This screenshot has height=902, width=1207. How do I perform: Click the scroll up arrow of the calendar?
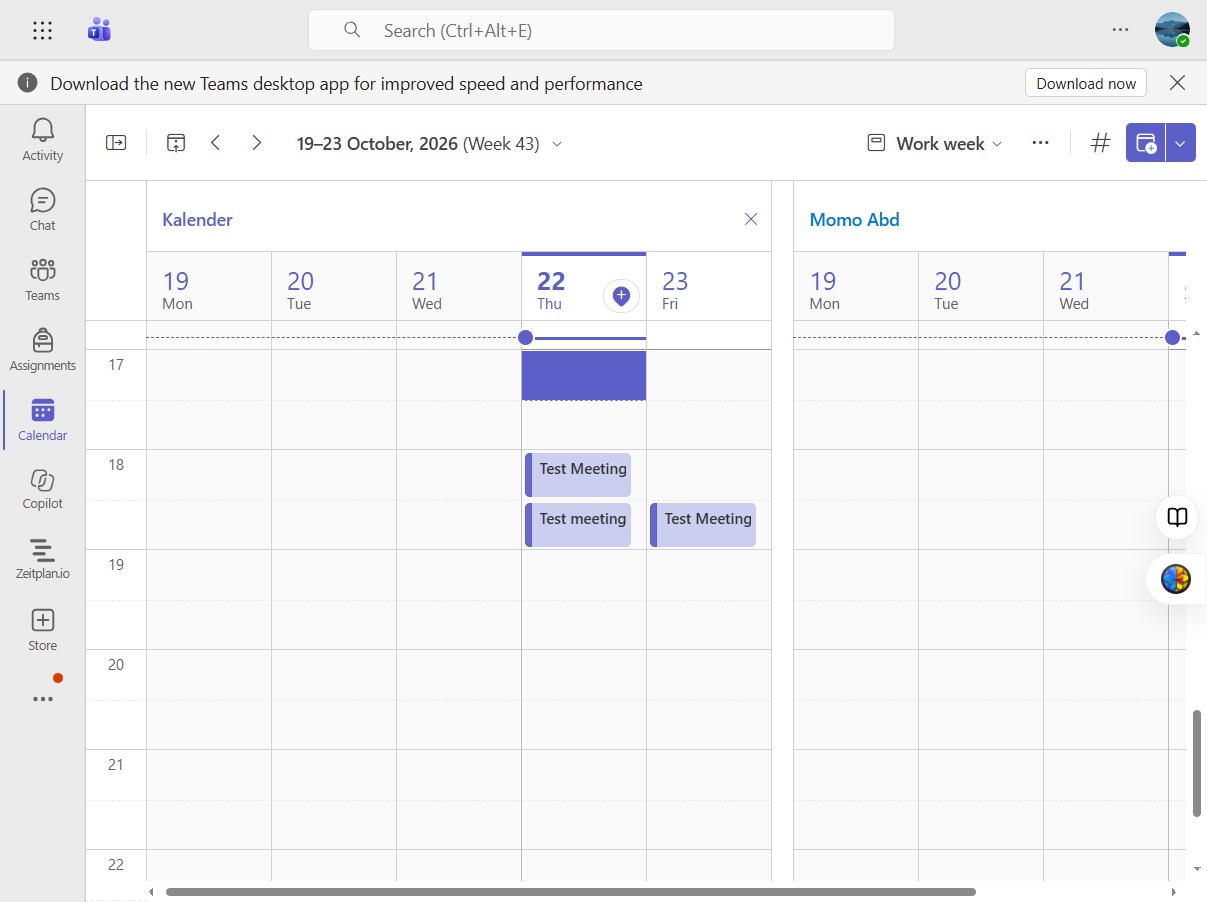coord(1197,332)
